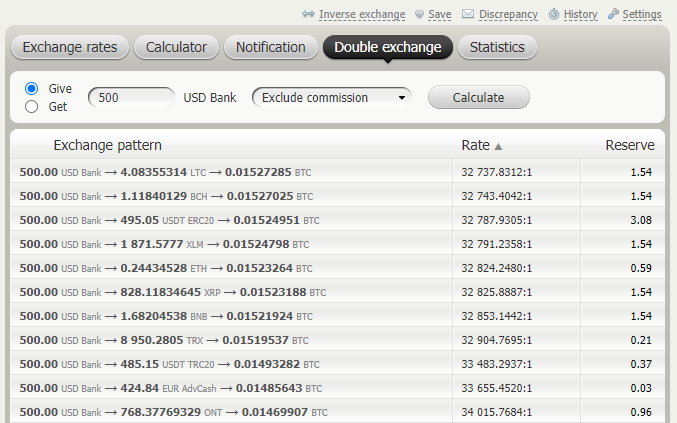Switch to the Exchange rates tab
Viewport: 677px width, 423px height.
pos(70,47)
